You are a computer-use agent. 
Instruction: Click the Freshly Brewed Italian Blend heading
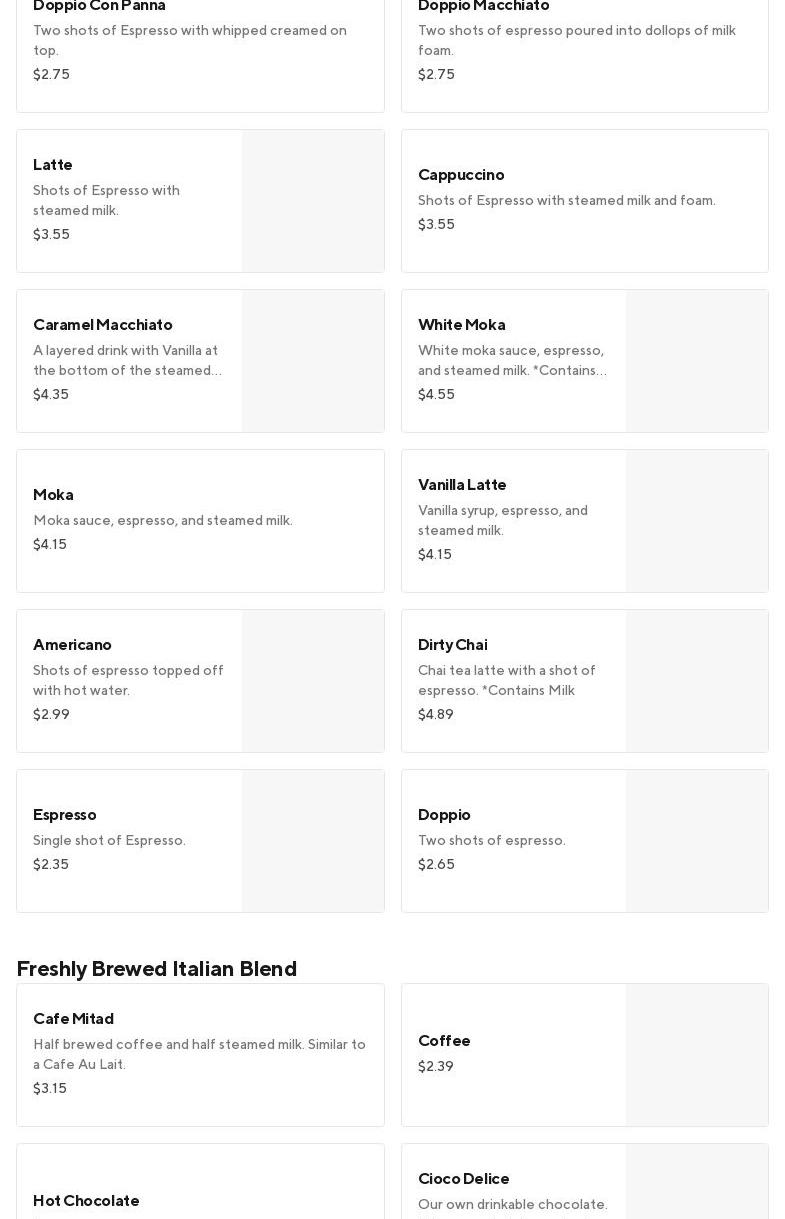156,968
